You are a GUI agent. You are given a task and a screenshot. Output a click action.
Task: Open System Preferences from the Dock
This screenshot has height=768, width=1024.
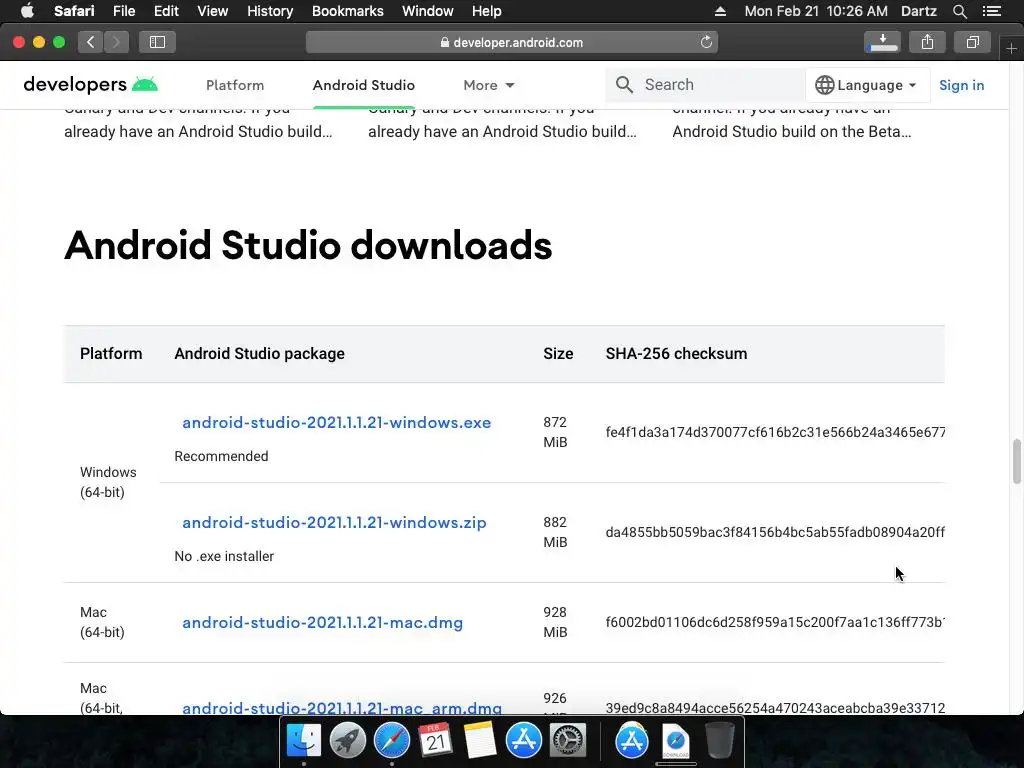pyautogui.click(x=568, y=741)
